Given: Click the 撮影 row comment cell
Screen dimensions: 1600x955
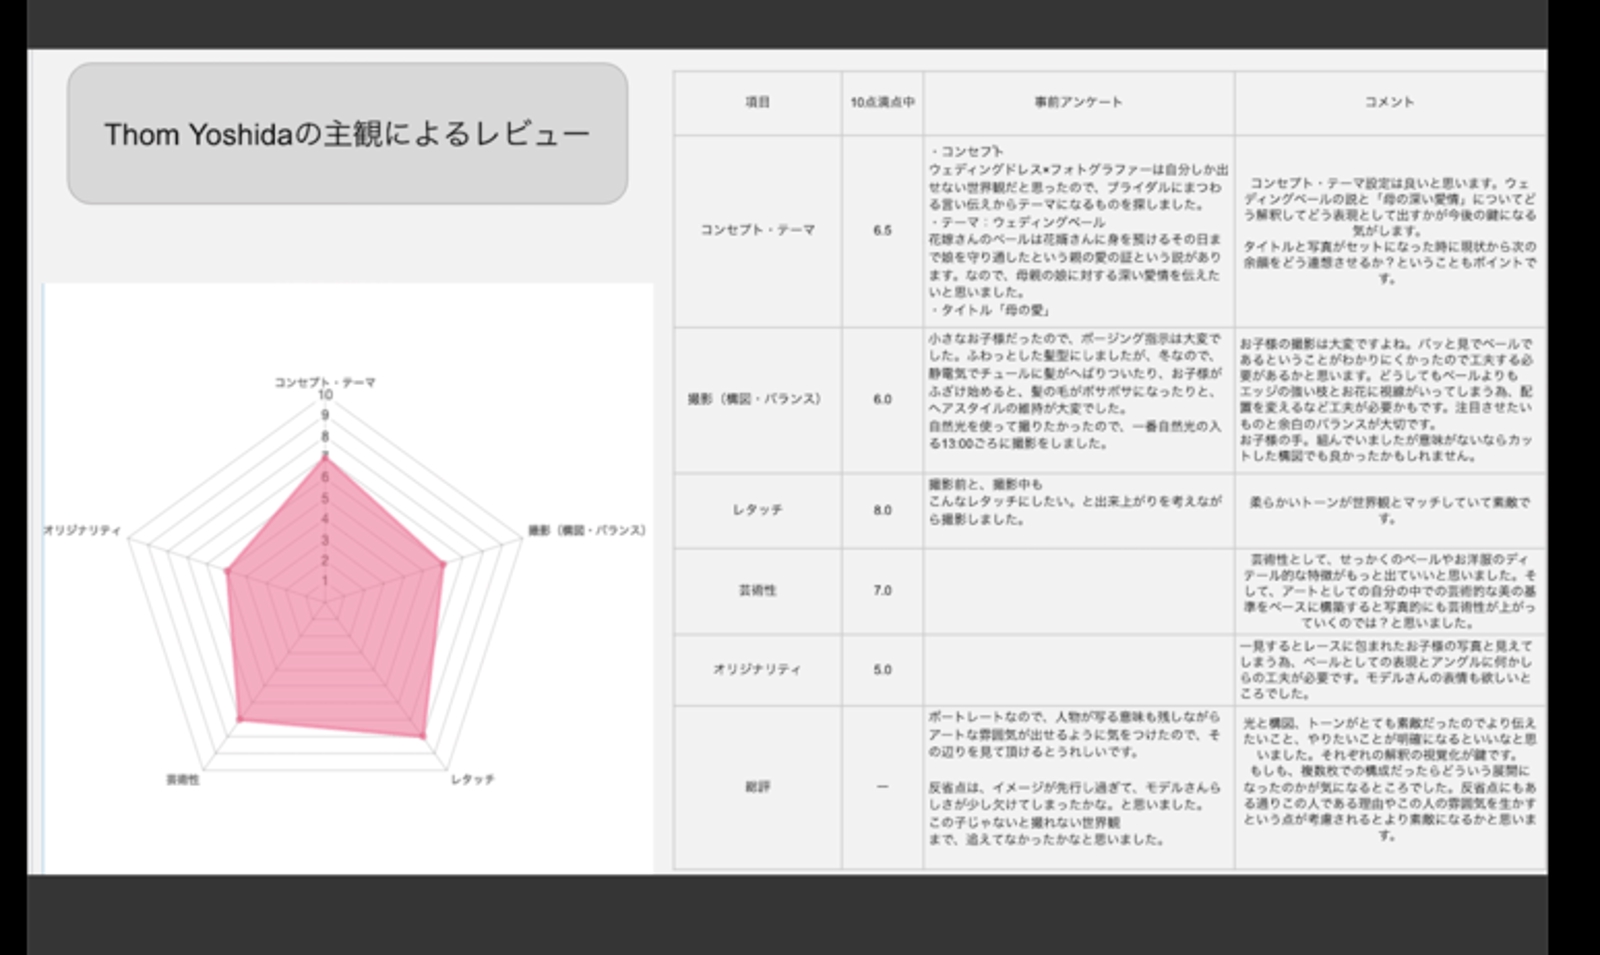Looking at the screenshot, I should [x=1389, y=399].
